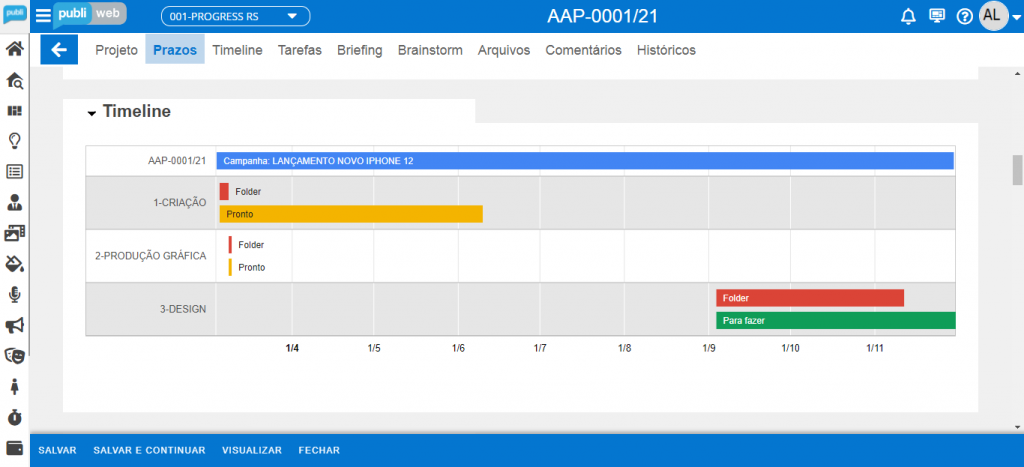Screen dimensions: 1024x467
Task: Select the yellow Pronto bar in 1-CRIAÇÃO
Action: [x=351, y=214]
